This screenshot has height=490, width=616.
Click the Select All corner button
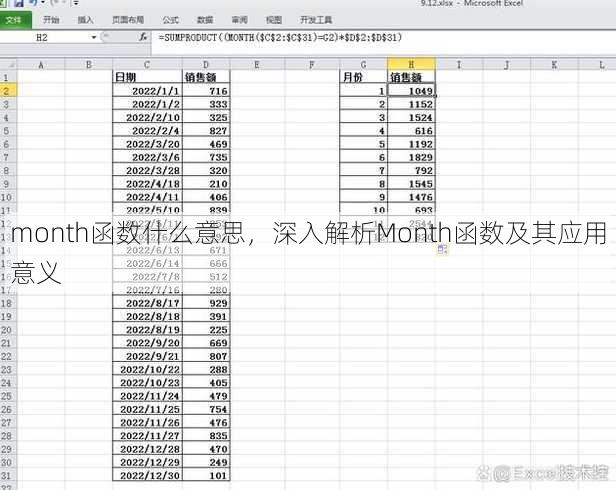8,64
